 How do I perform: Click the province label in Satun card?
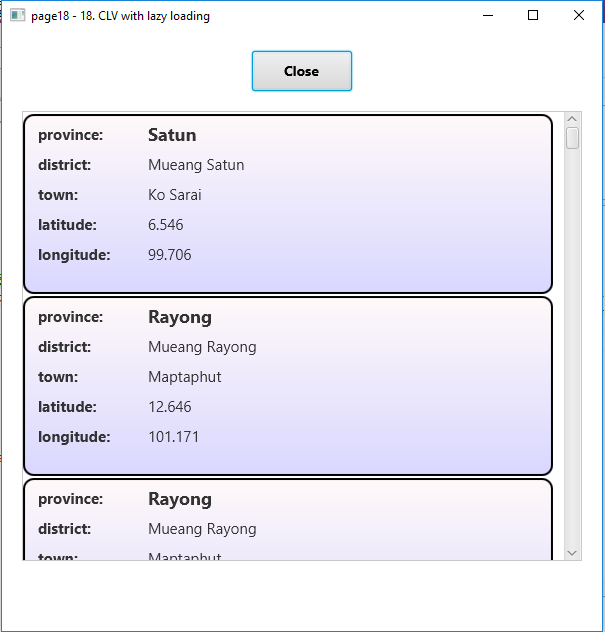71,135
